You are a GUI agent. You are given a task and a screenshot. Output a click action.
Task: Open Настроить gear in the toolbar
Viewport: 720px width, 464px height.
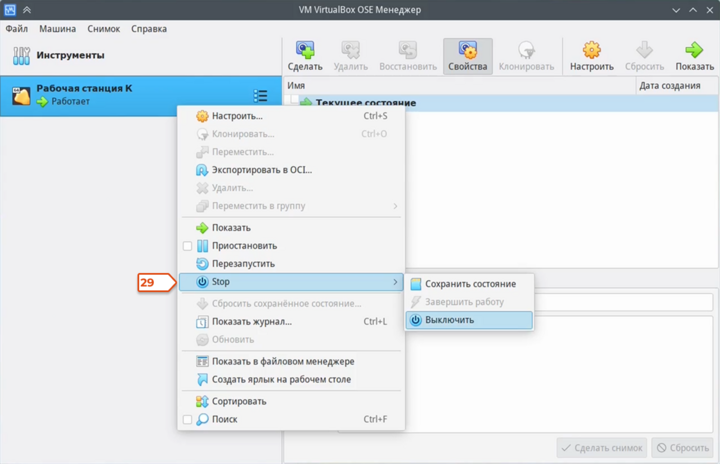pyautogui.click(x=591, y=50)
